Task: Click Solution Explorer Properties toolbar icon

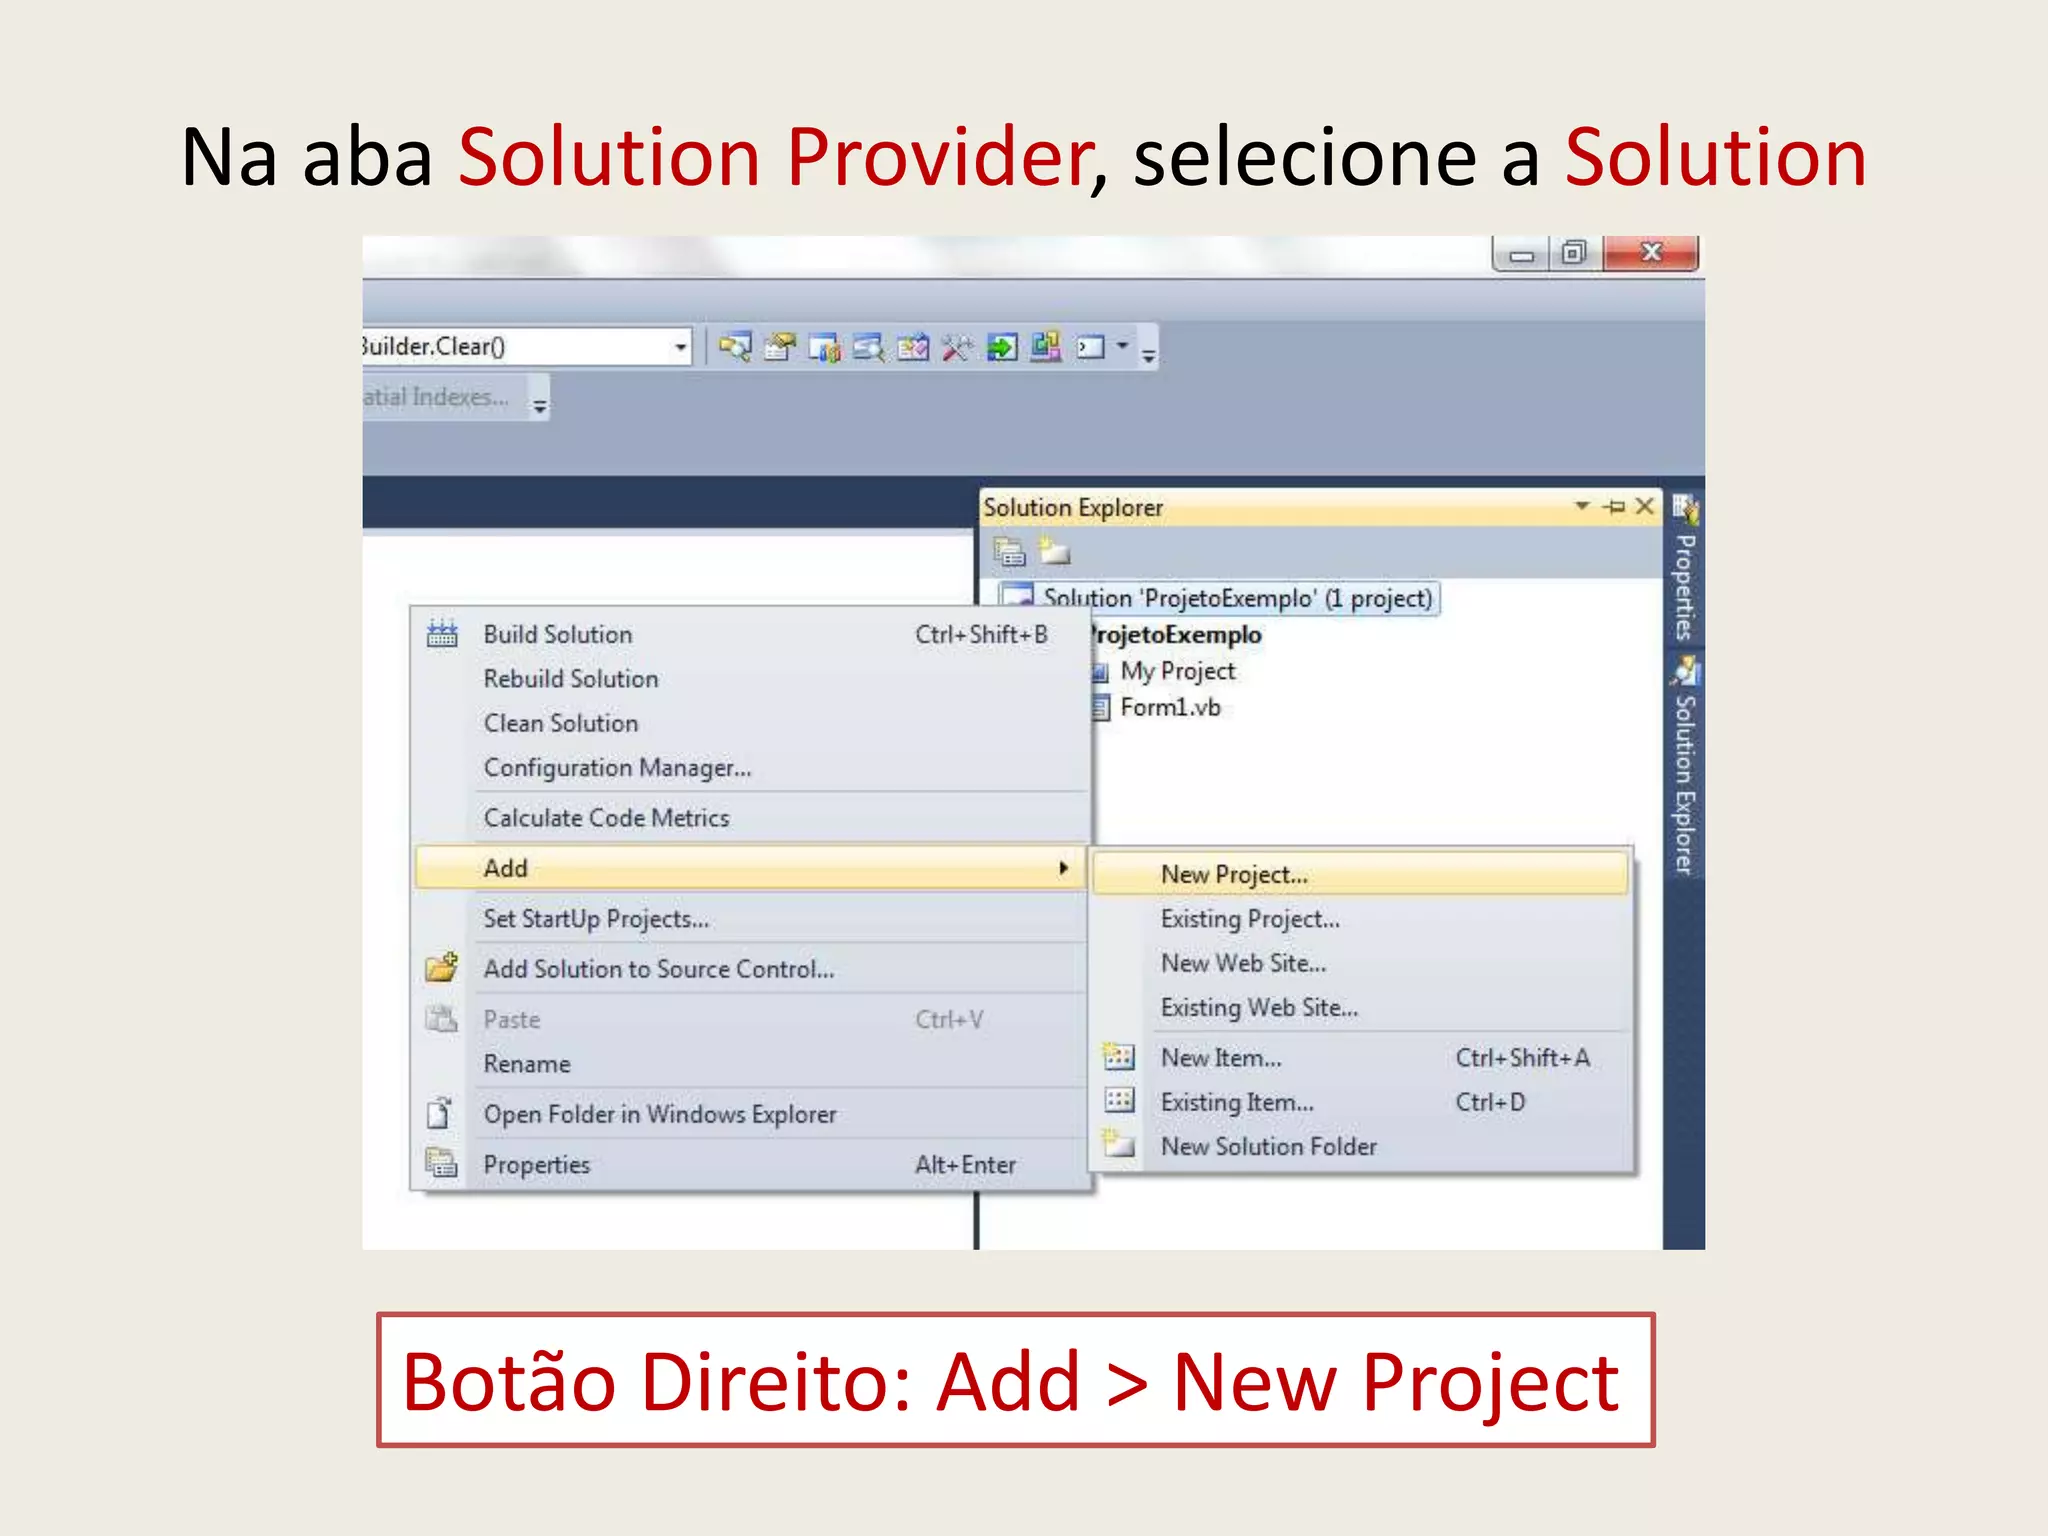Action: [x=1009, y=551]
